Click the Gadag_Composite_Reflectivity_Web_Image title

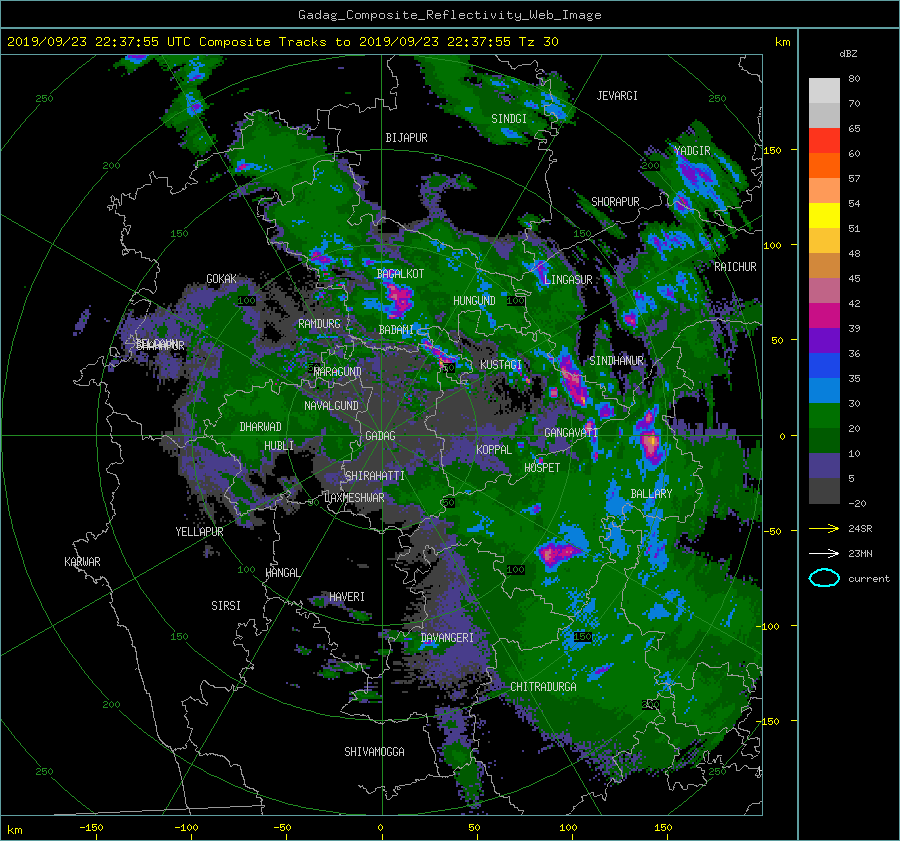449,15
